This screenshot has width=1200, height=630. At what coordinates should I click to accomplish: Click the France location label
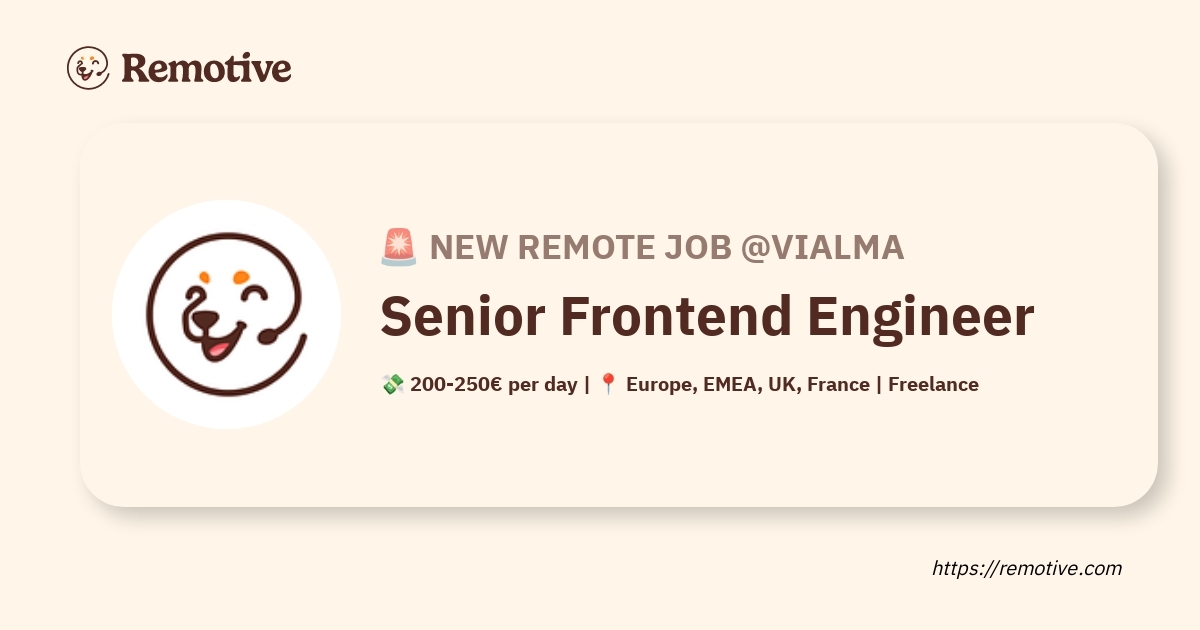coord(838,384)
